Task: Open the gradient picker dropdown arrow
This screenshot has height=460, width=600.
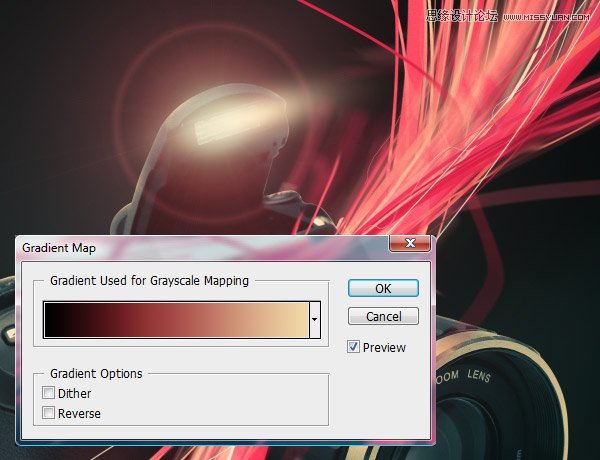Action: pyautogui.click(x=315, y=320)
